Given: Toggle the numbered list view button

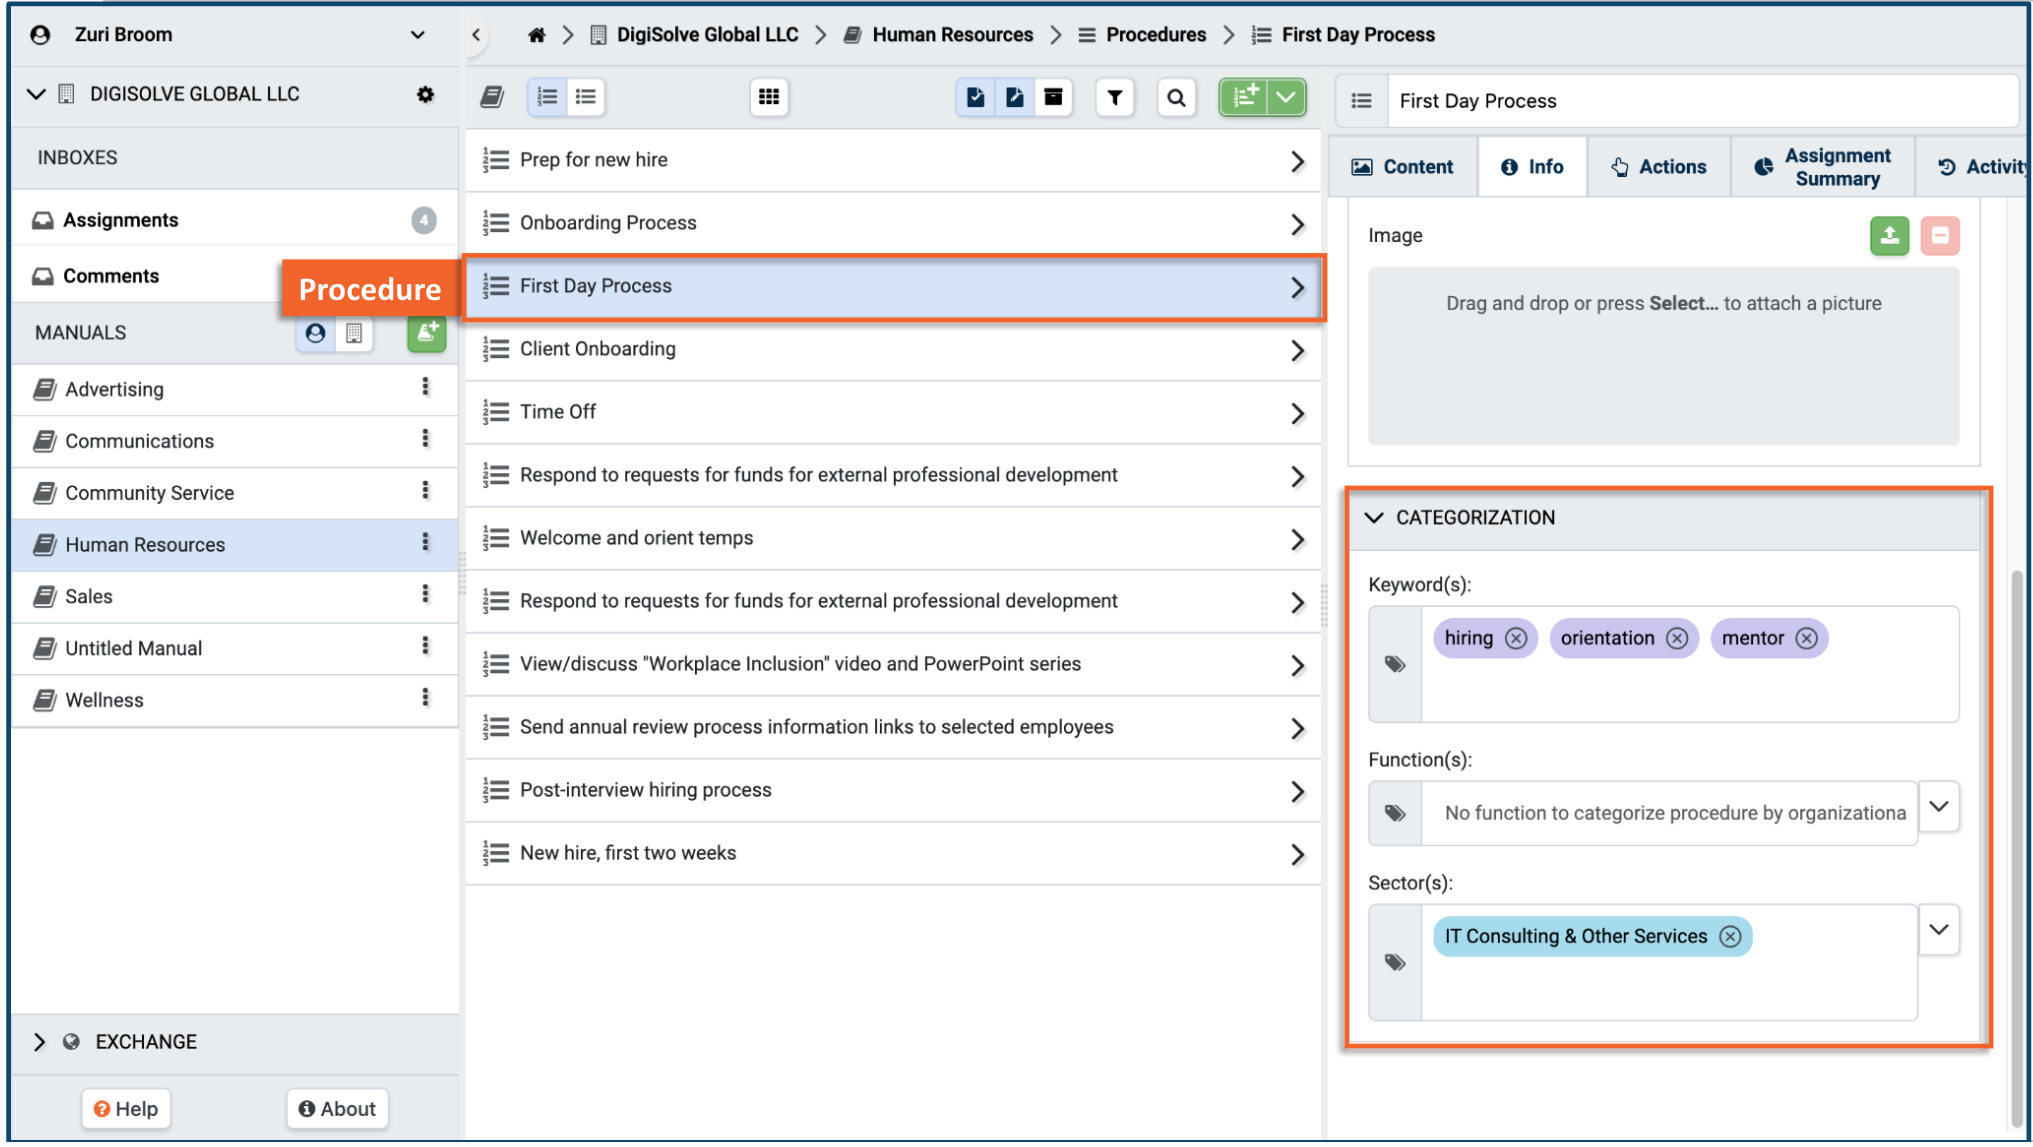Looking at the screenshot, I should [x=547, y=97].
